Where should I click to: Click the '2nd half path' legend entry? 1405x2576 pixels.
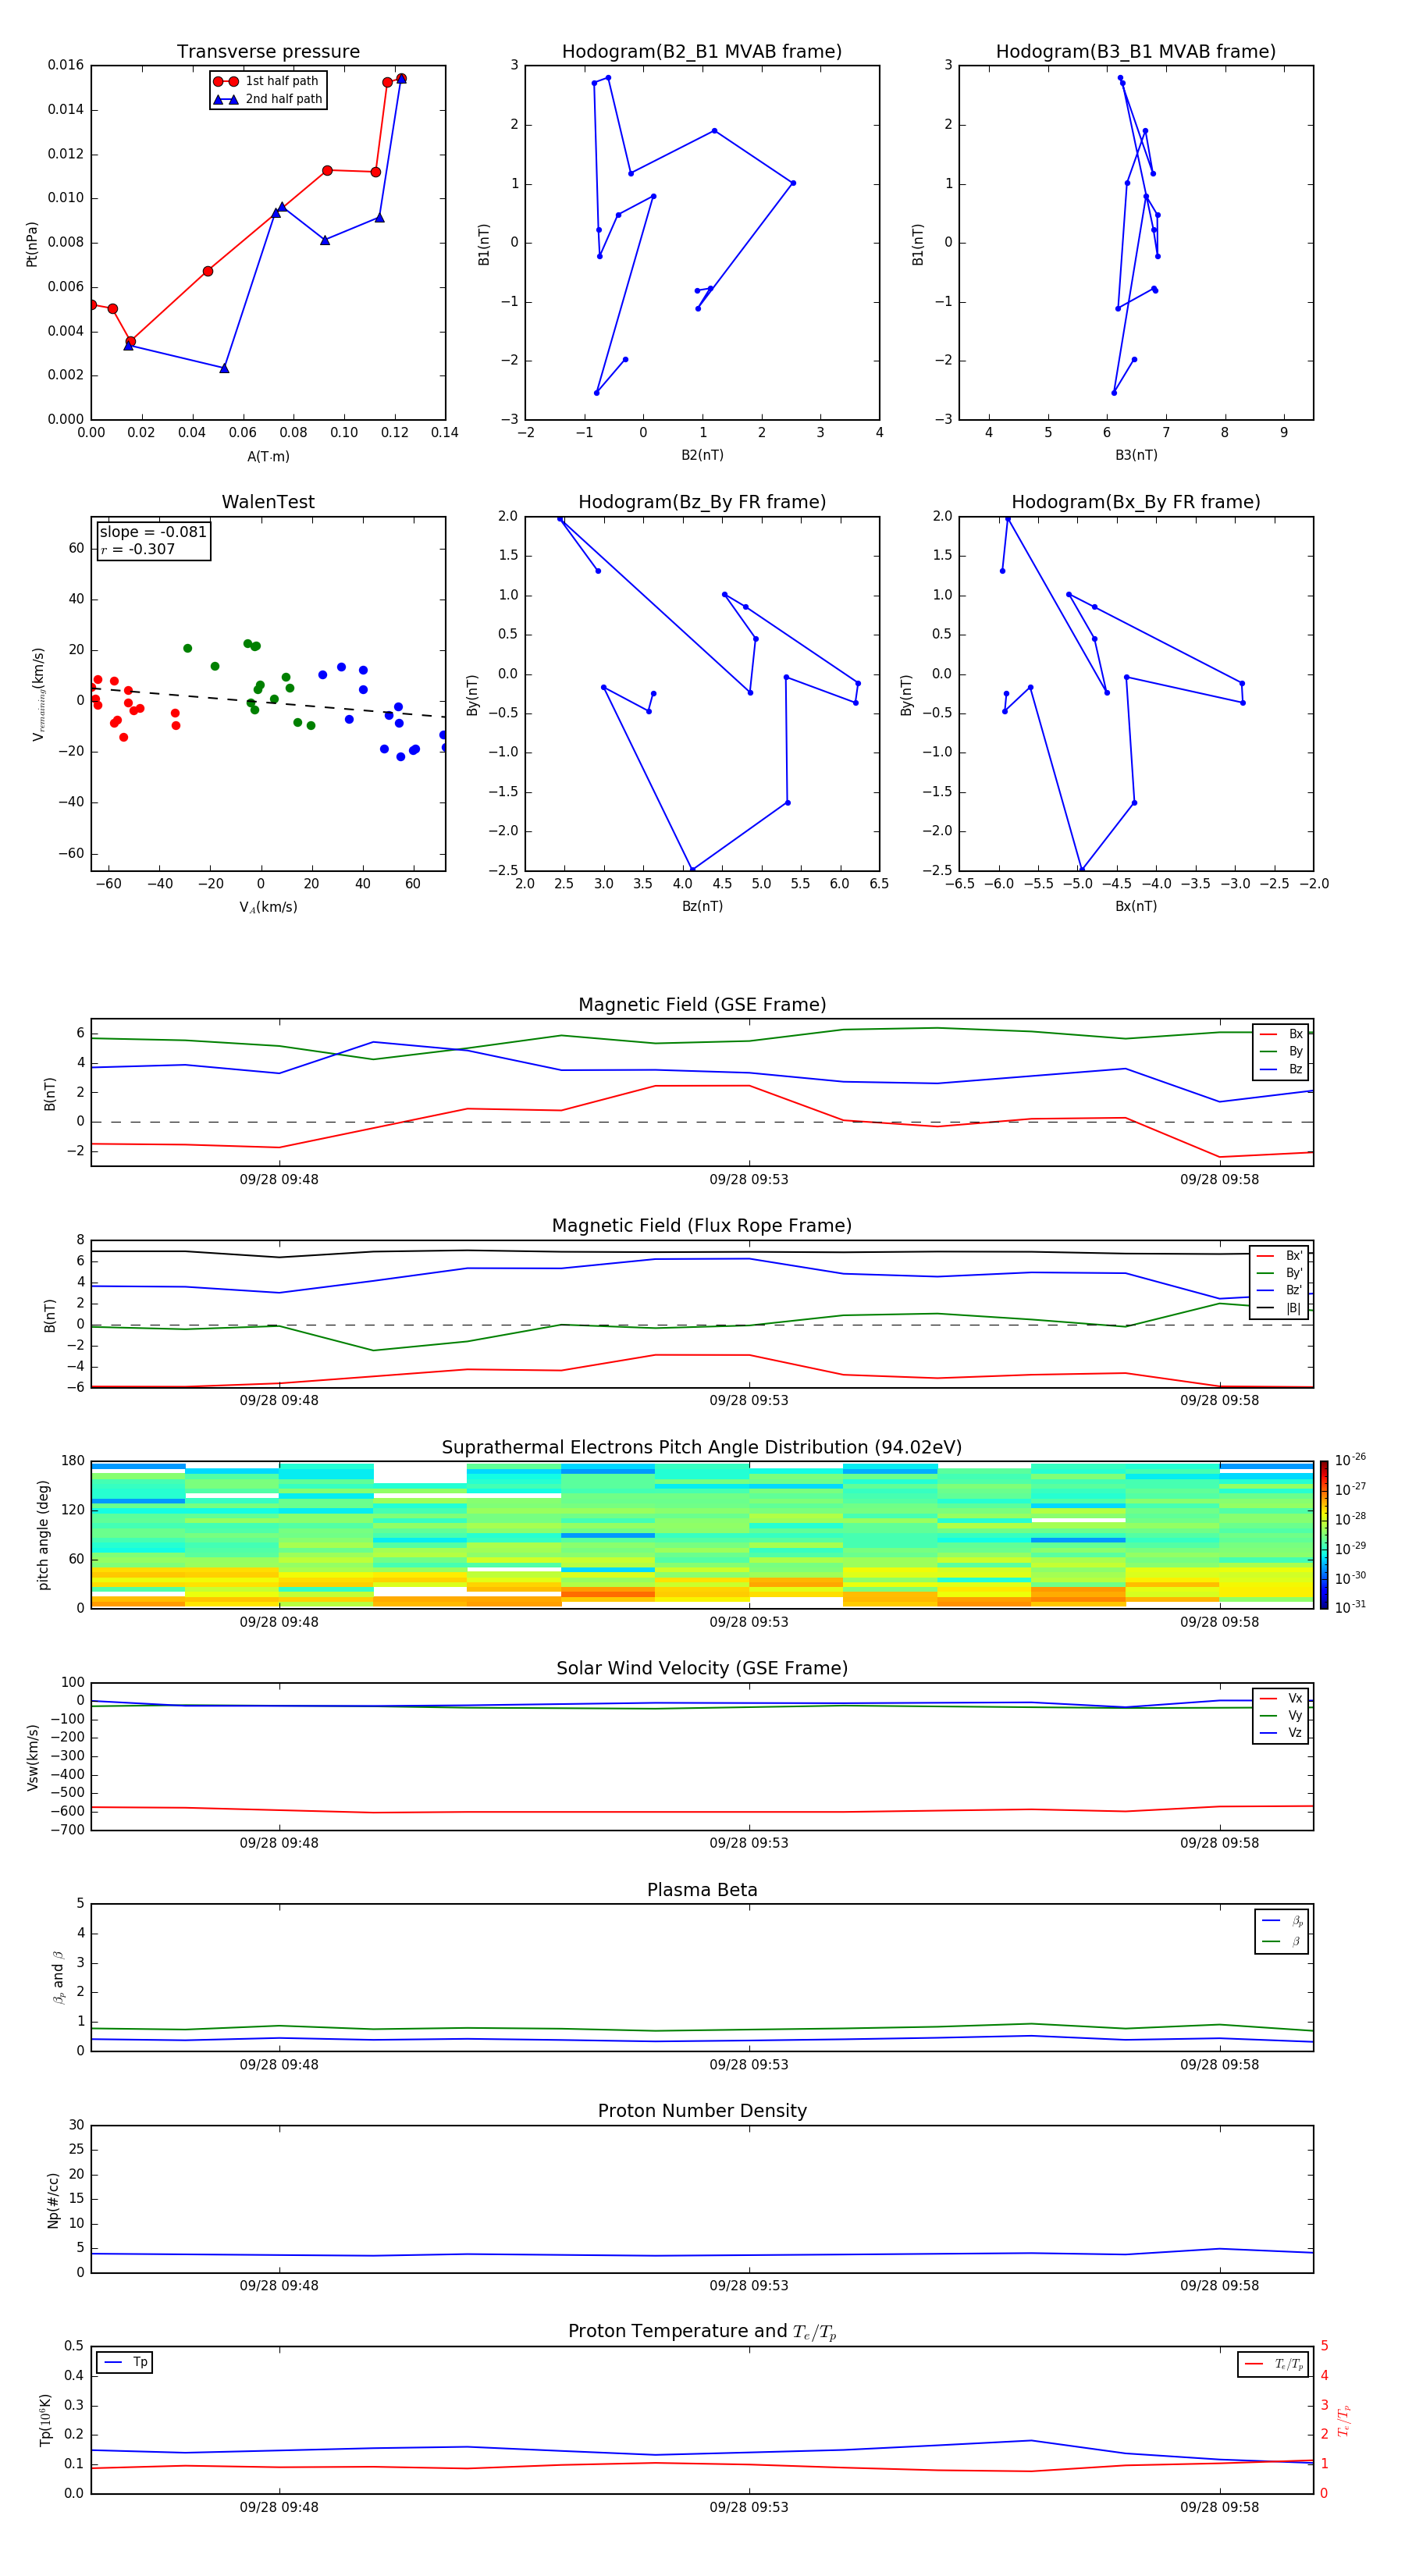[x=267, y=99]
